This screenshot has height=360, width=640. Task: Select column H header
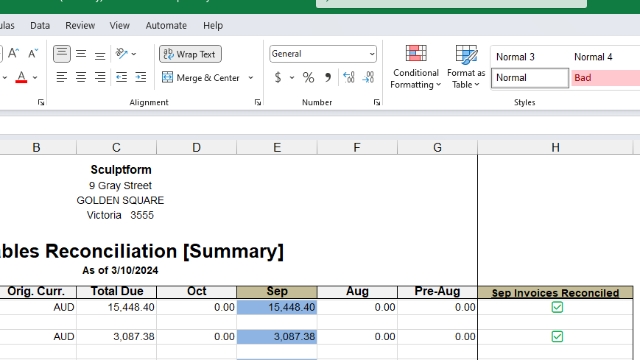[555, 147]
